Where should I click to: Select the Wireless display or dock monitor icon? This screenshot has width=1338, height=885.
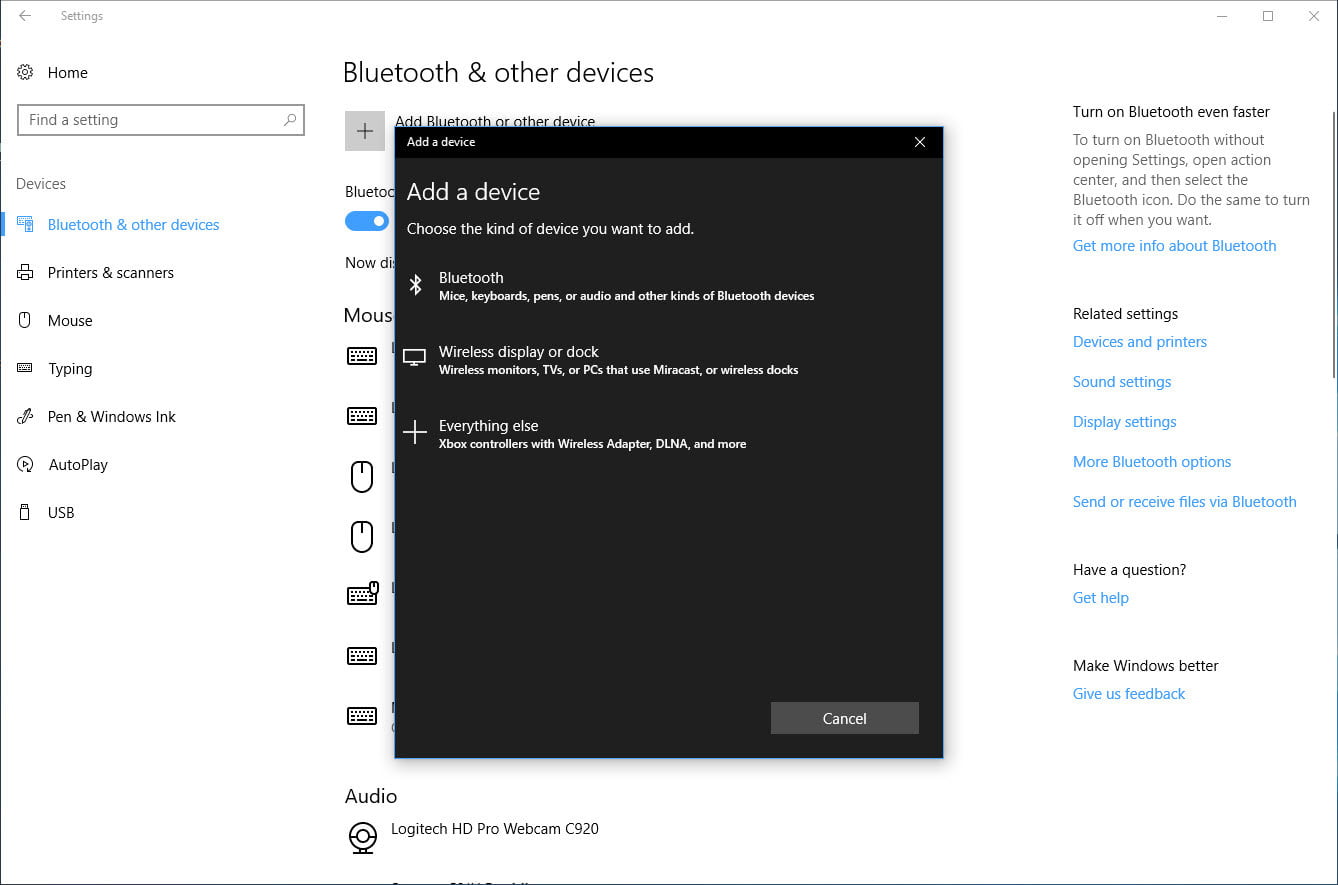click(x=415, y=357)
